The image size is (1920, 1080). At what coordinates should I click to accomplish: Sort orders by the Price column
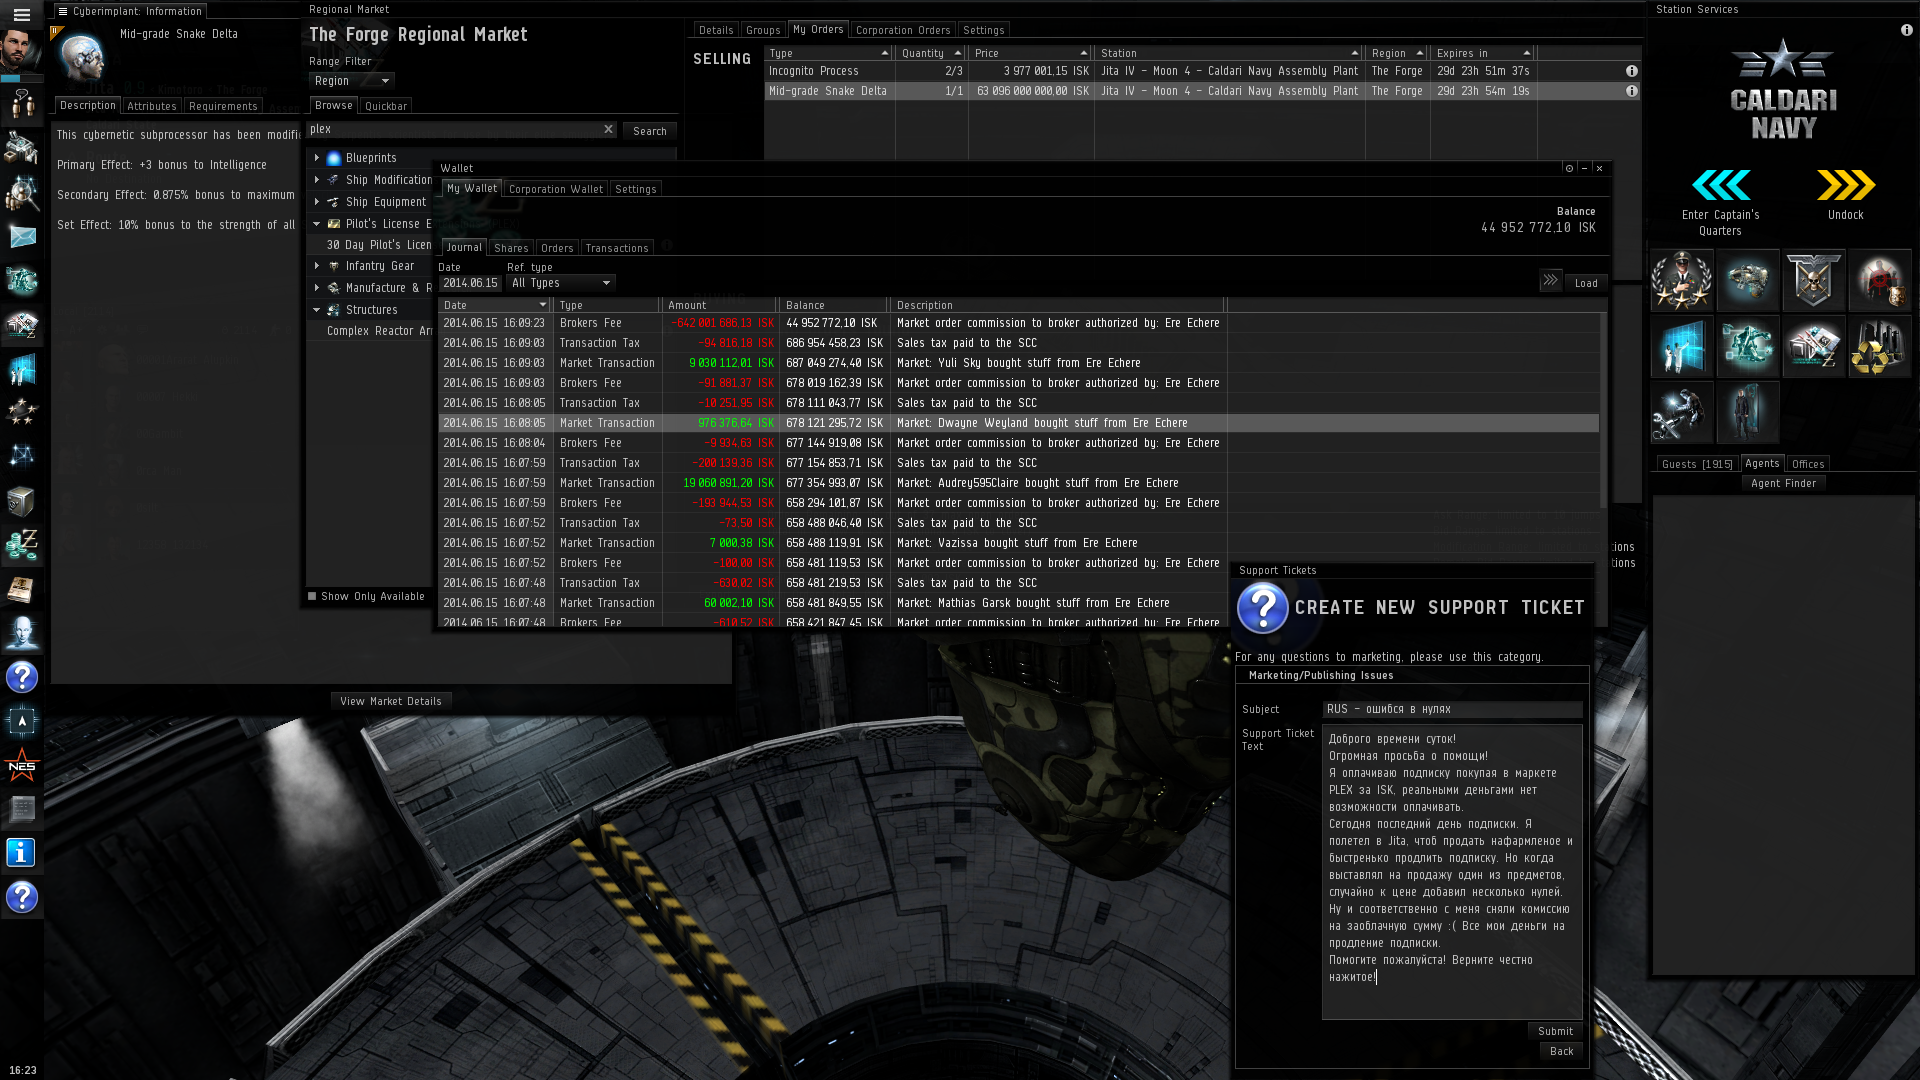[1031, 53]
